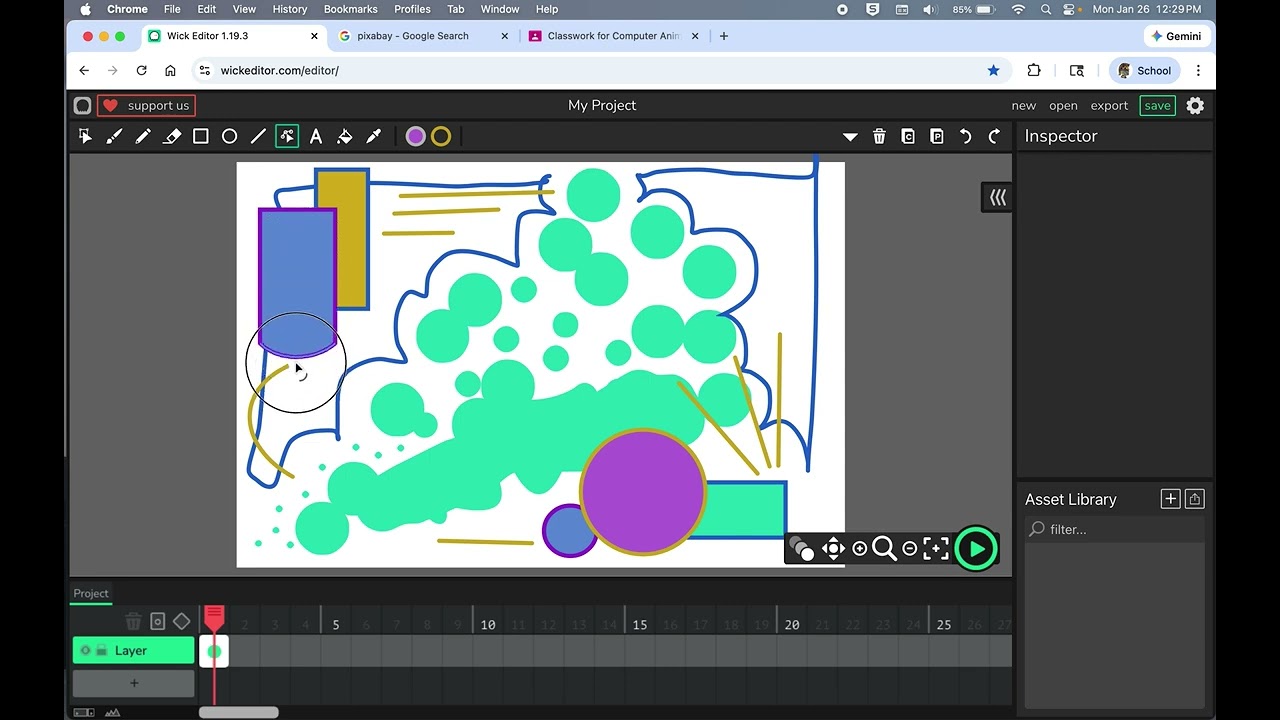Select the Text tool
The height and width of the screenshot is (720, 1280).
coord(316,136)
